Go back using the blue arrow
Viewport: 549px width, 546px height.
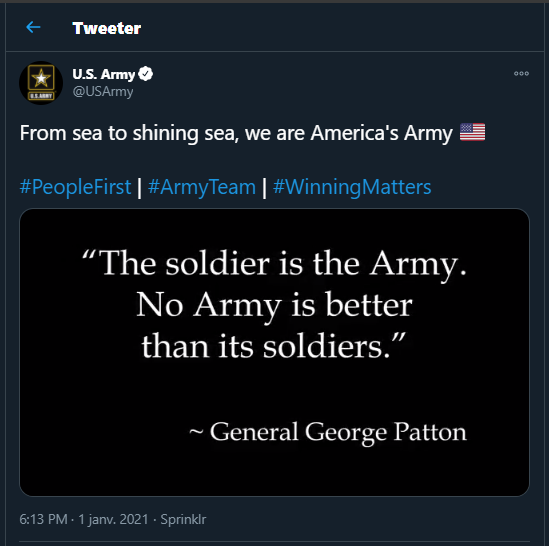click(33, 27)
